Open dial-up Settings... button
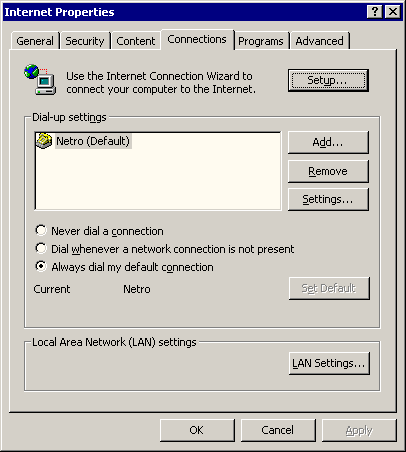The image size is (406, 452). [328, 199]
